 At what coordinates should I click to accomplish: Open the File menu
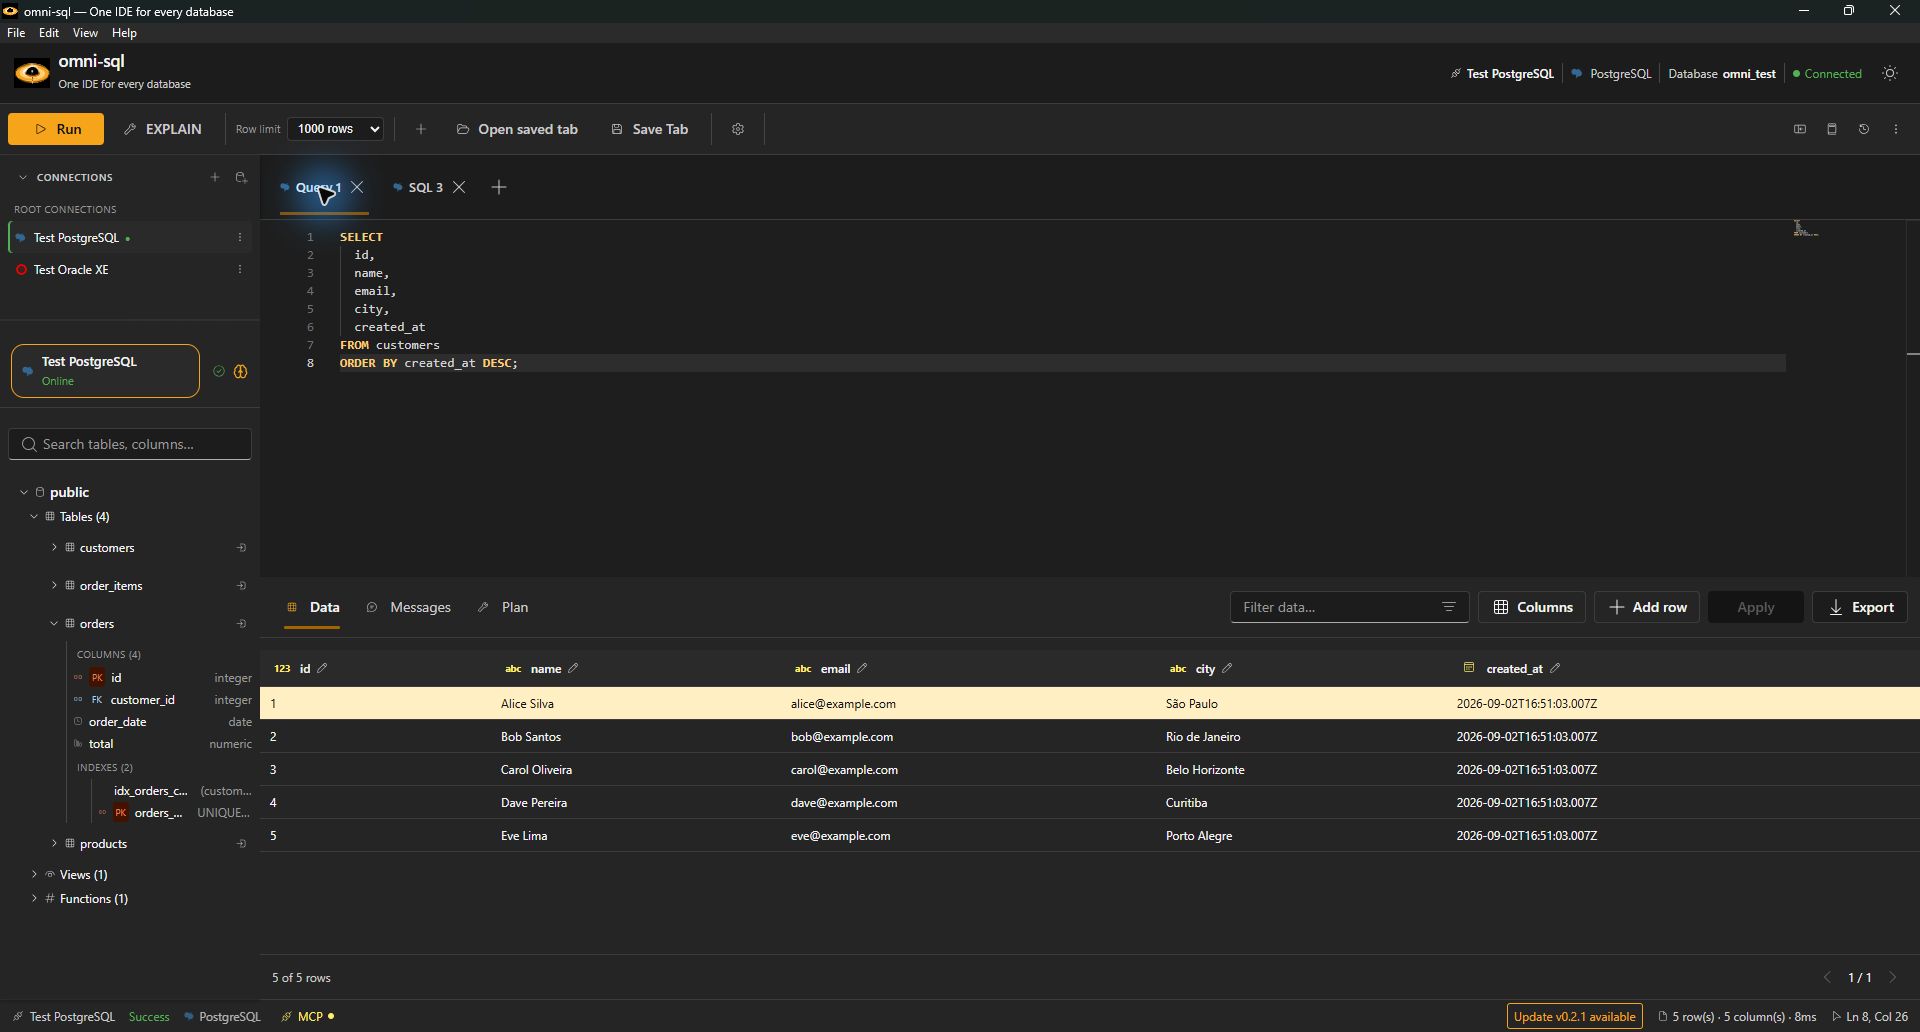pos(16,33)
